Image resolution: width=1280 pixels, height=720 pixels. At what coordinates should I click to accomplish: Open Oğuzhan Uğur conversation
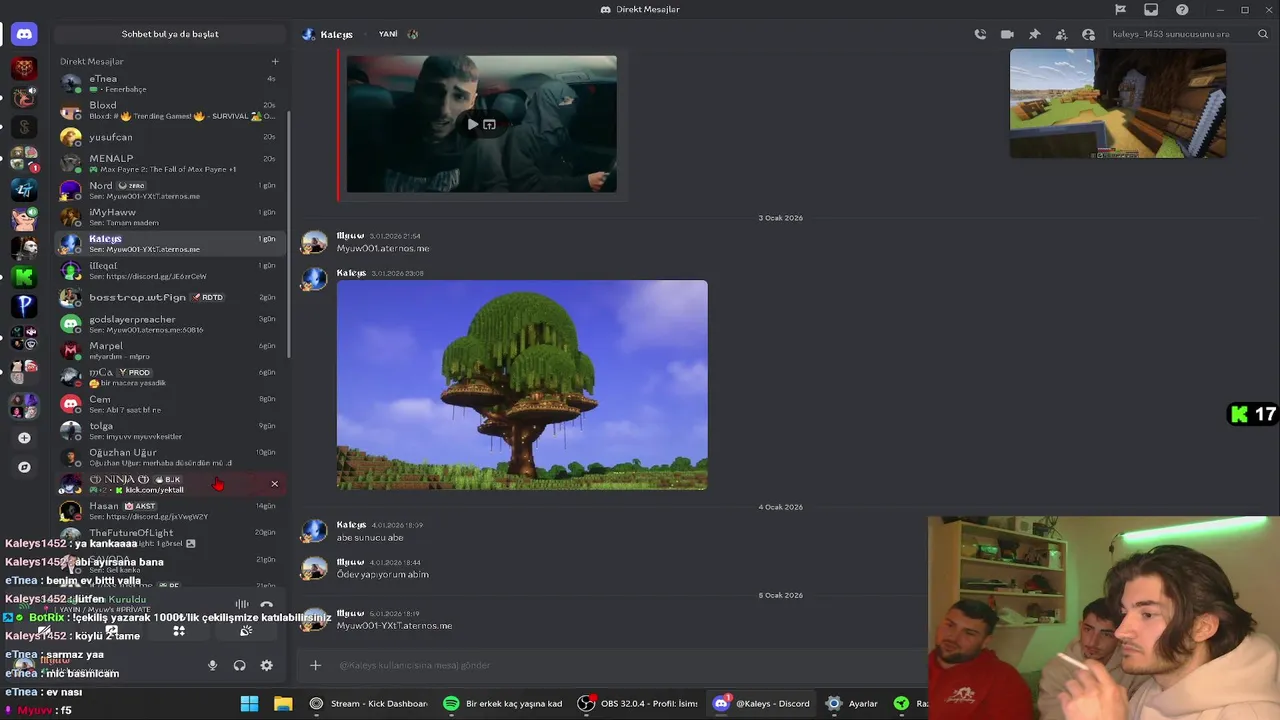click(170, 457)
